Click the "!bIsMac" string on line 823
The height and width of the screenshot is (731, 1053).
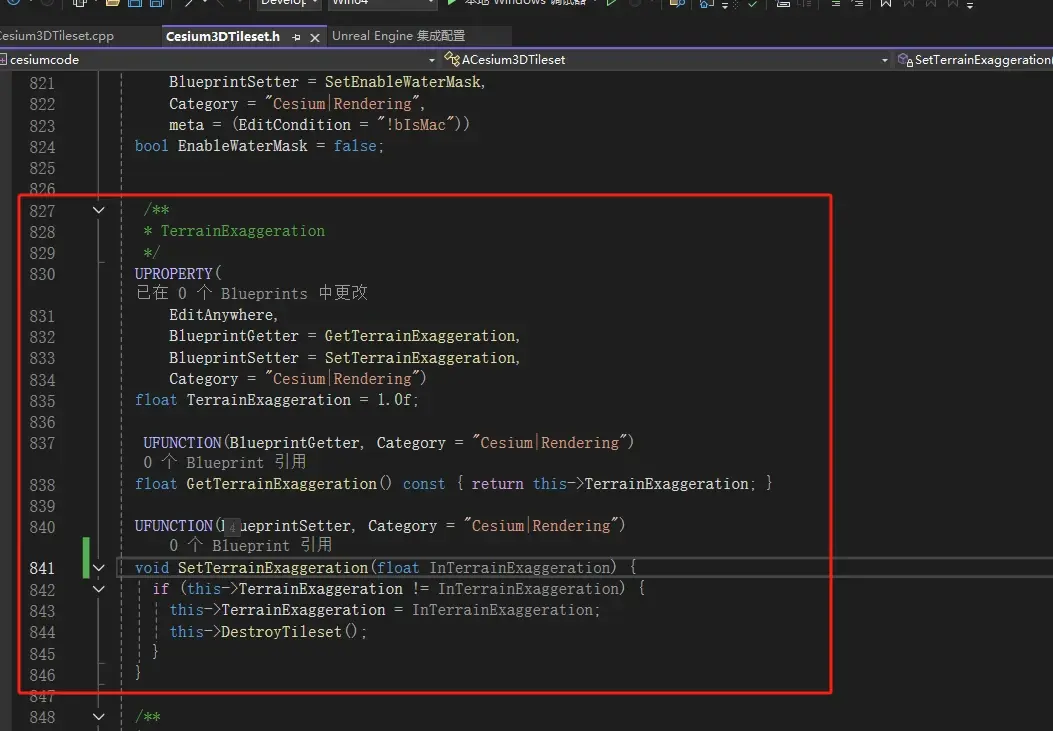415,125
